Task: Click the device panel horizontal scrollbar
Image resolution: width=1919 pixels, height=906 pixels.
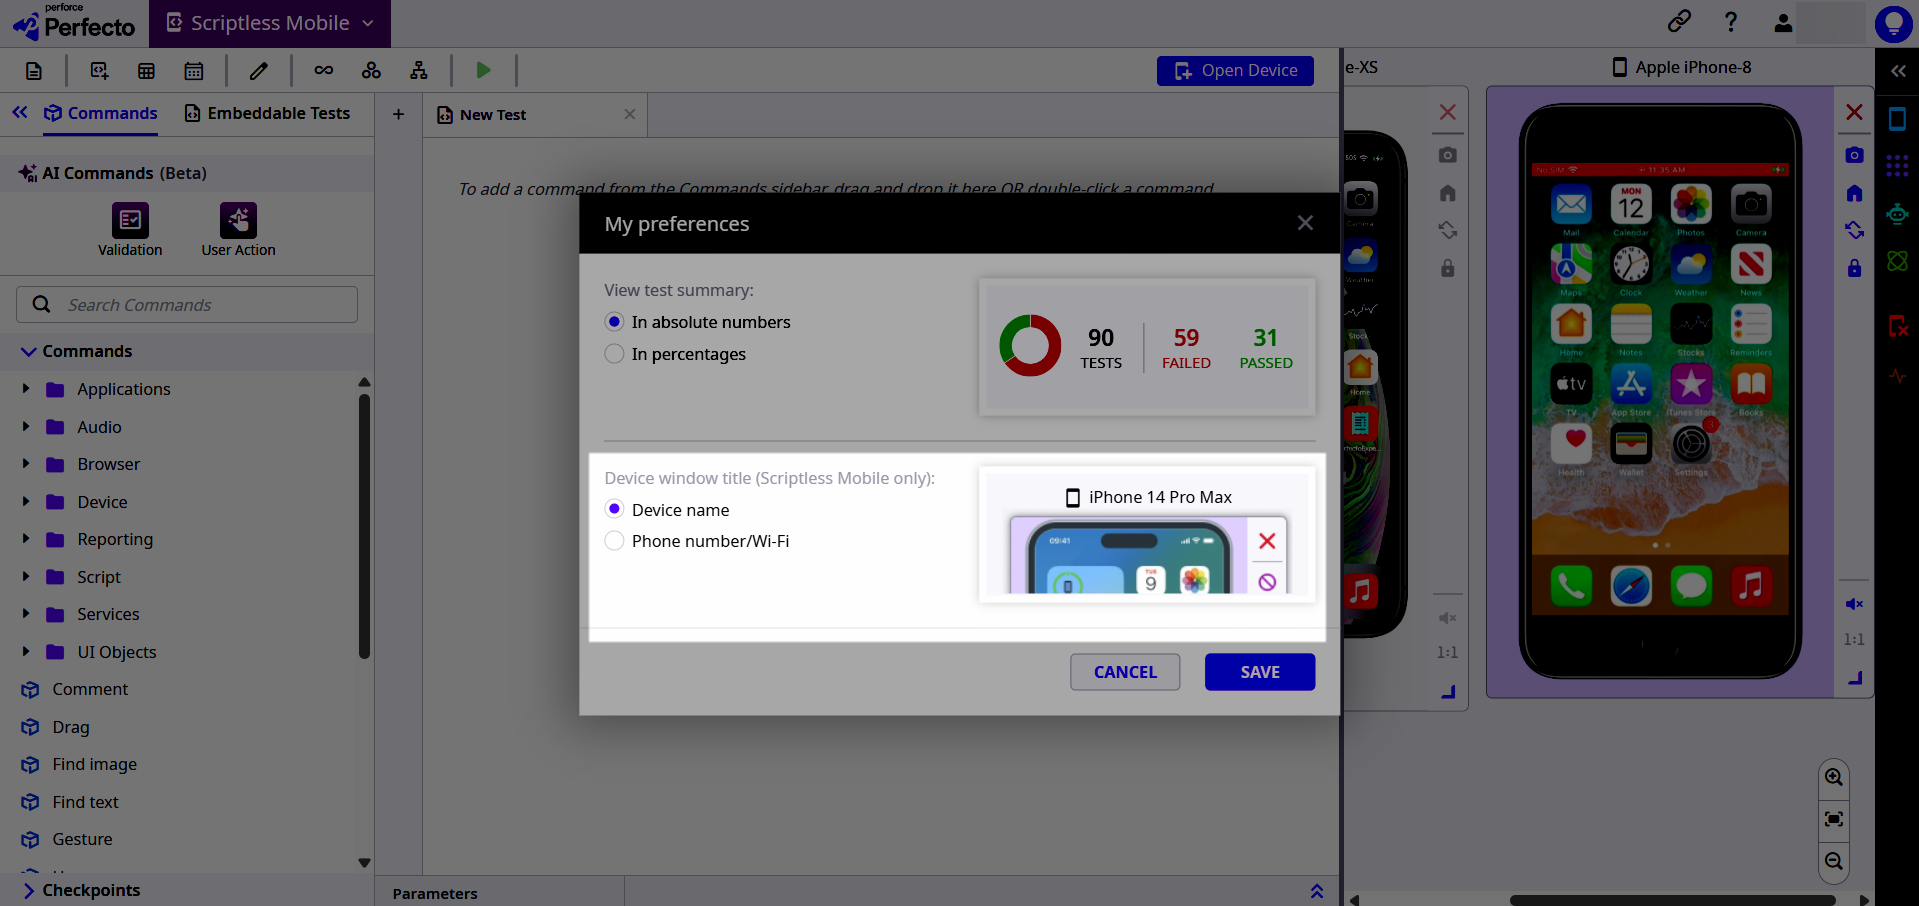Action: point(1672,900)
